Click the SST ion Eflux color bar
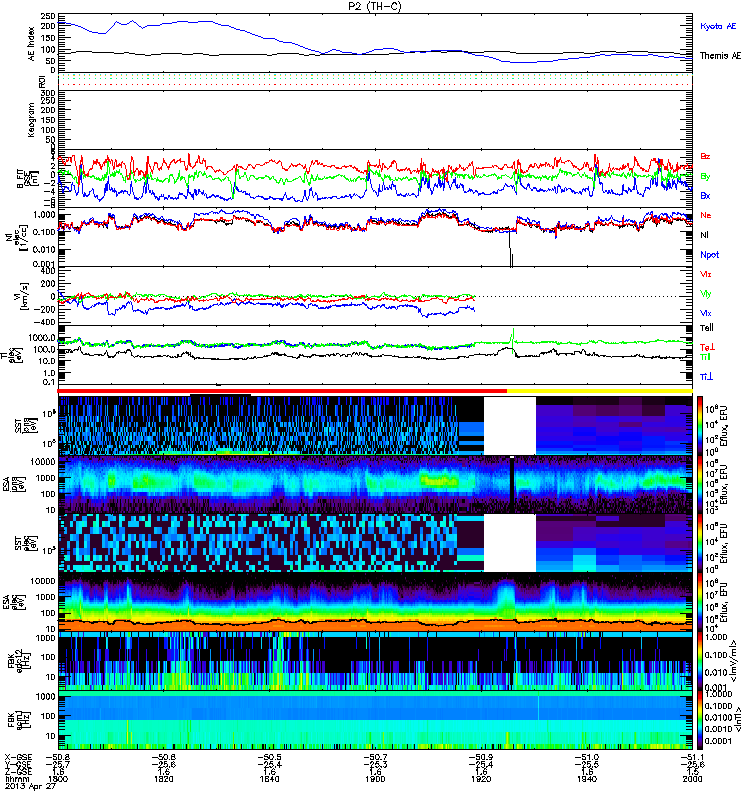 (x=700, y=426)
